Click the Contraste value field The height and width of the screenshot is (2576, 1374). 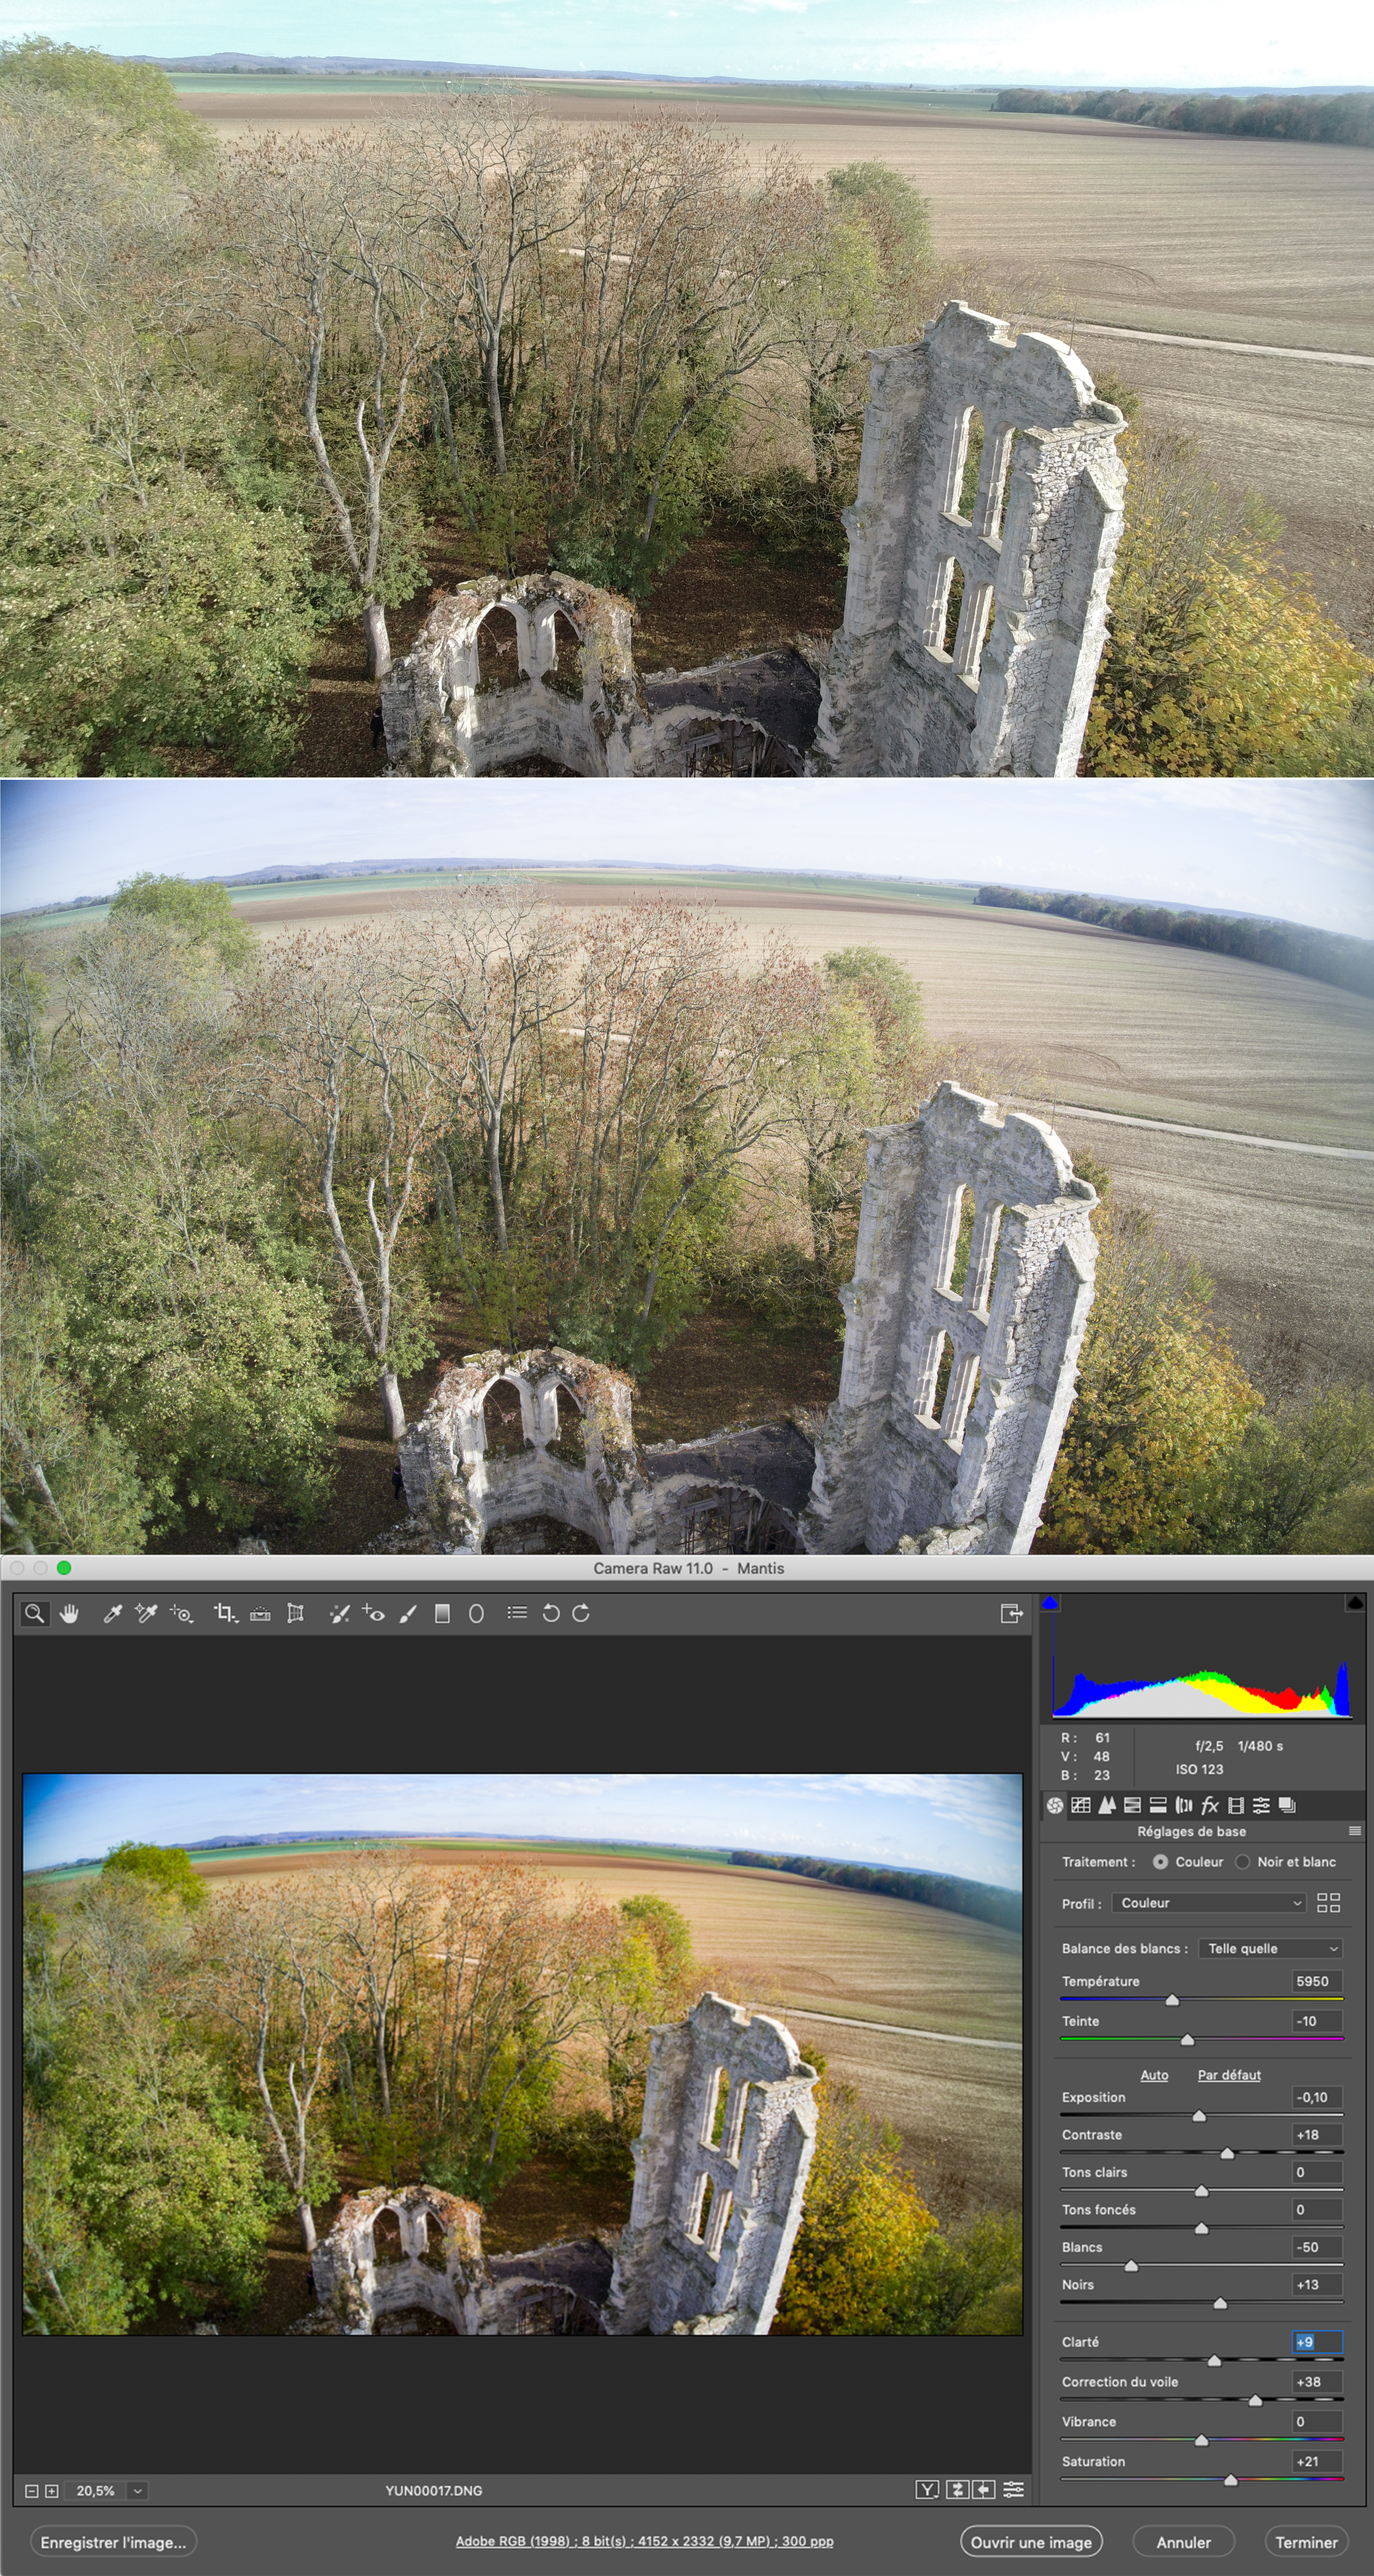(1317, 2135)
